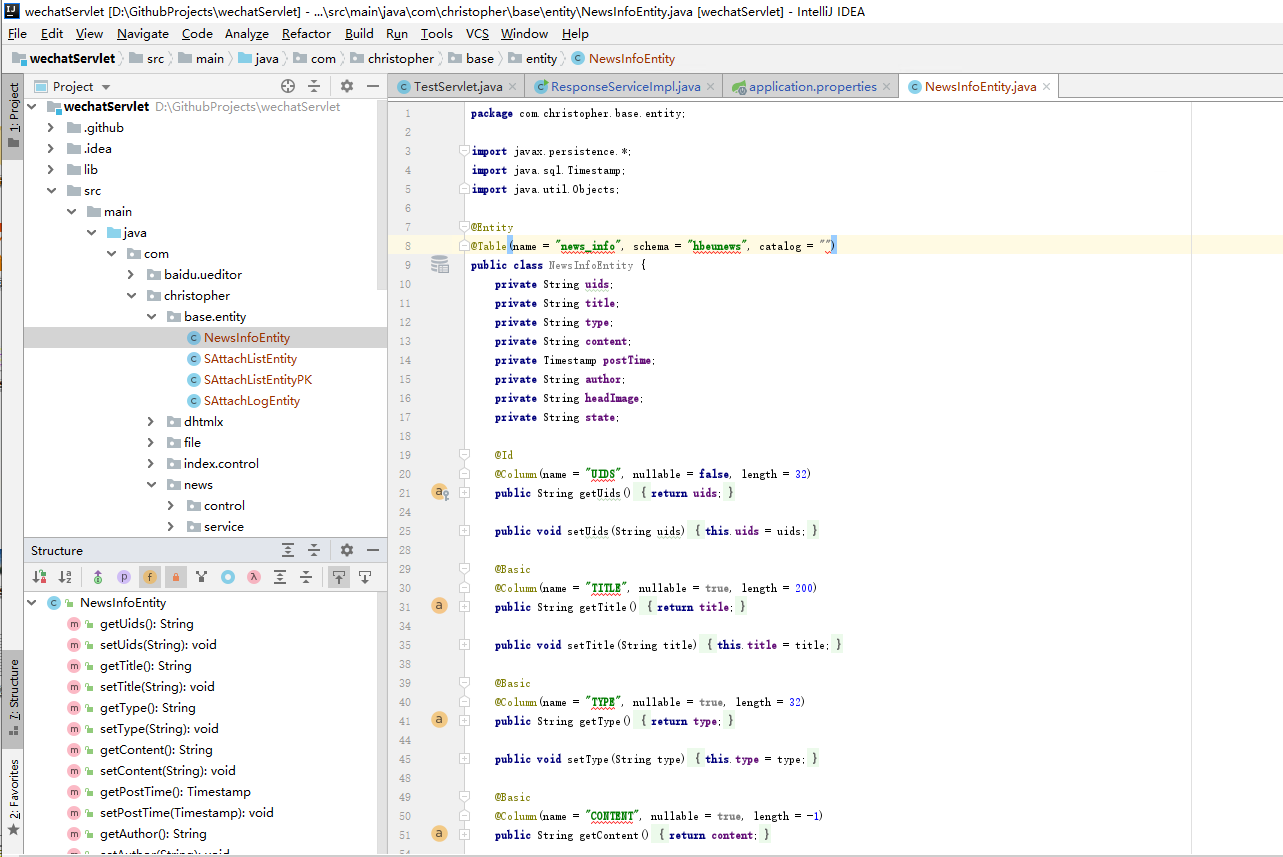Toggle Show Properties (p) in Structure toolbar
Viewport: 1283px width, 857px height.
124,578
